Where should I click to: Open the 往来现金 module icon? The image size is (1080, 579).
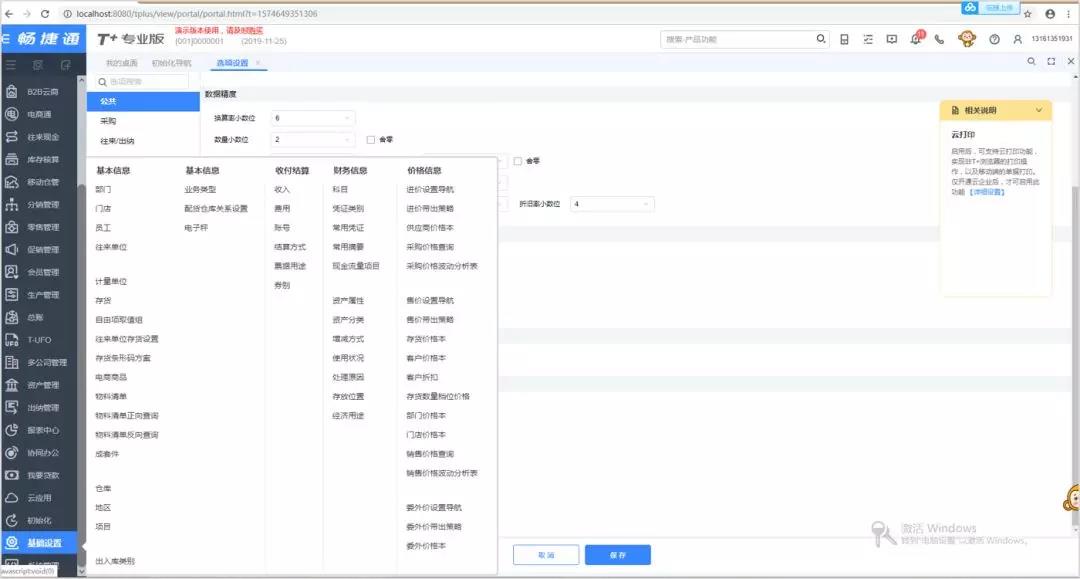(12, 136)
